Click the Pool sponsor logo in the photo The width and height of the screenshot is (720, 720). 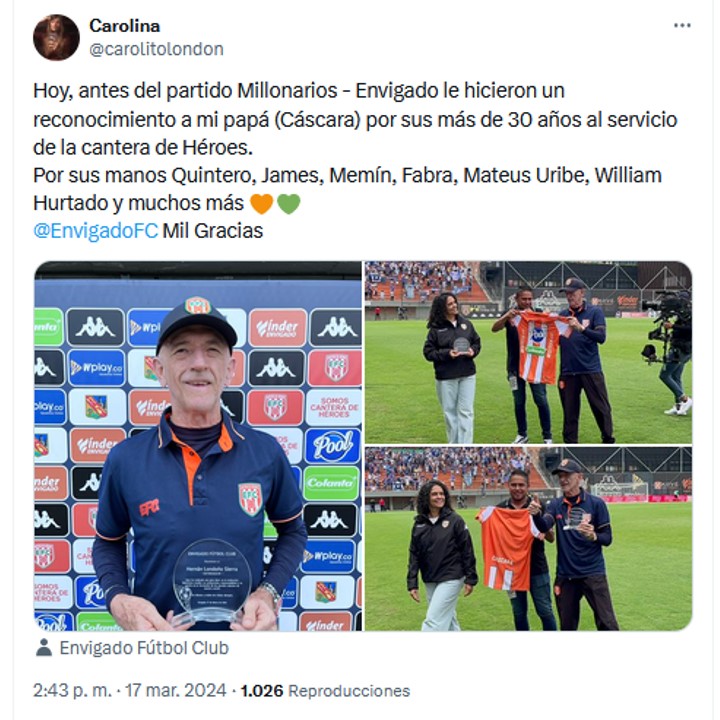(x=333, y=446)
